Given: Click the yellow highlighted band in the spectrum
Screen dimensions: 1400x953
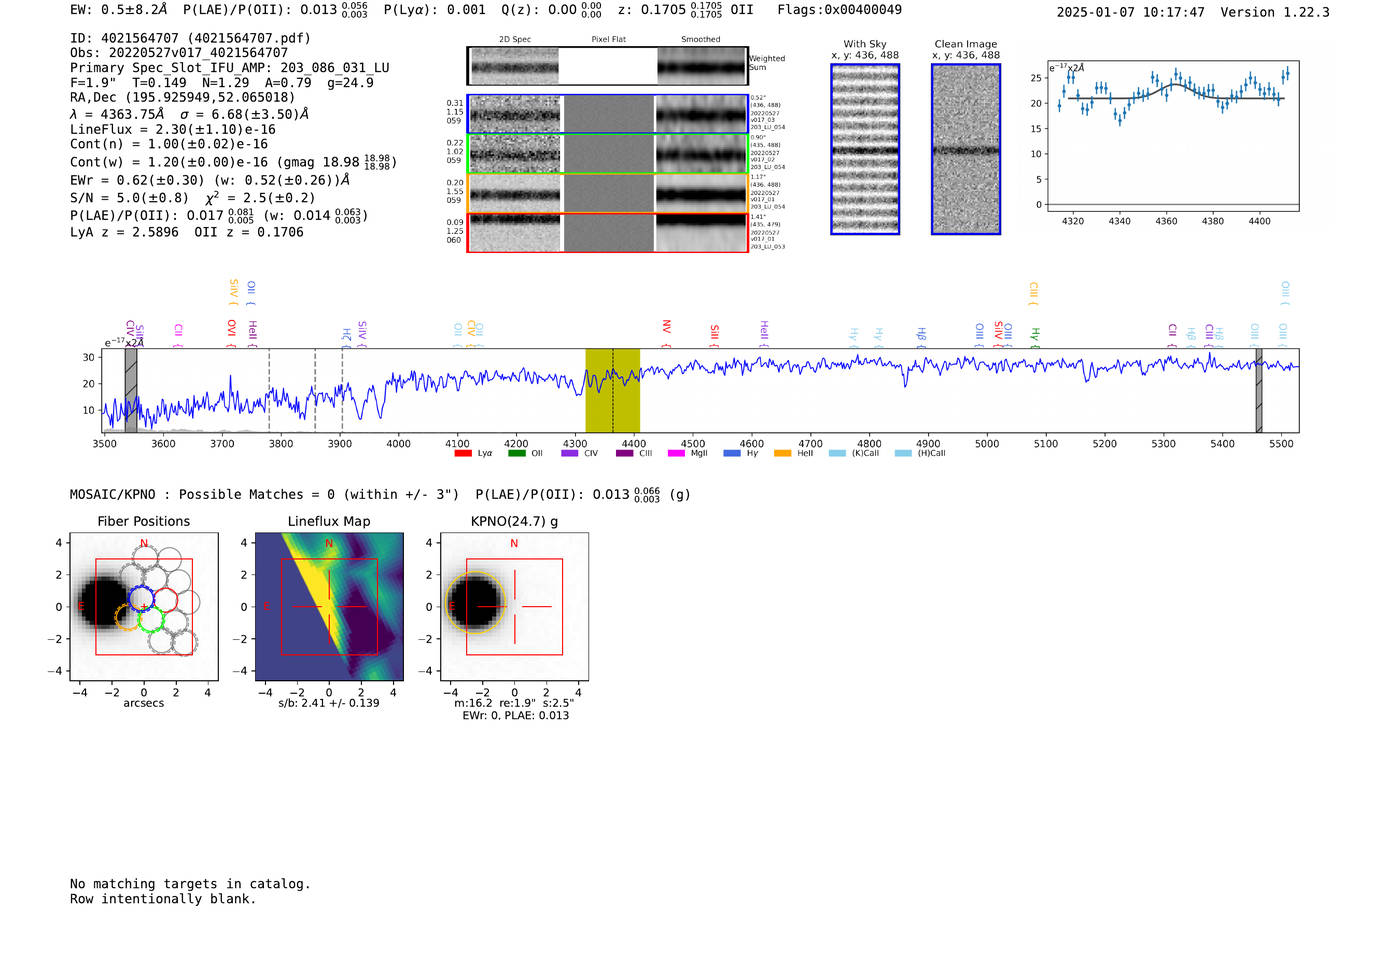Looking at the screenshot, I should (x=613, y=390).
